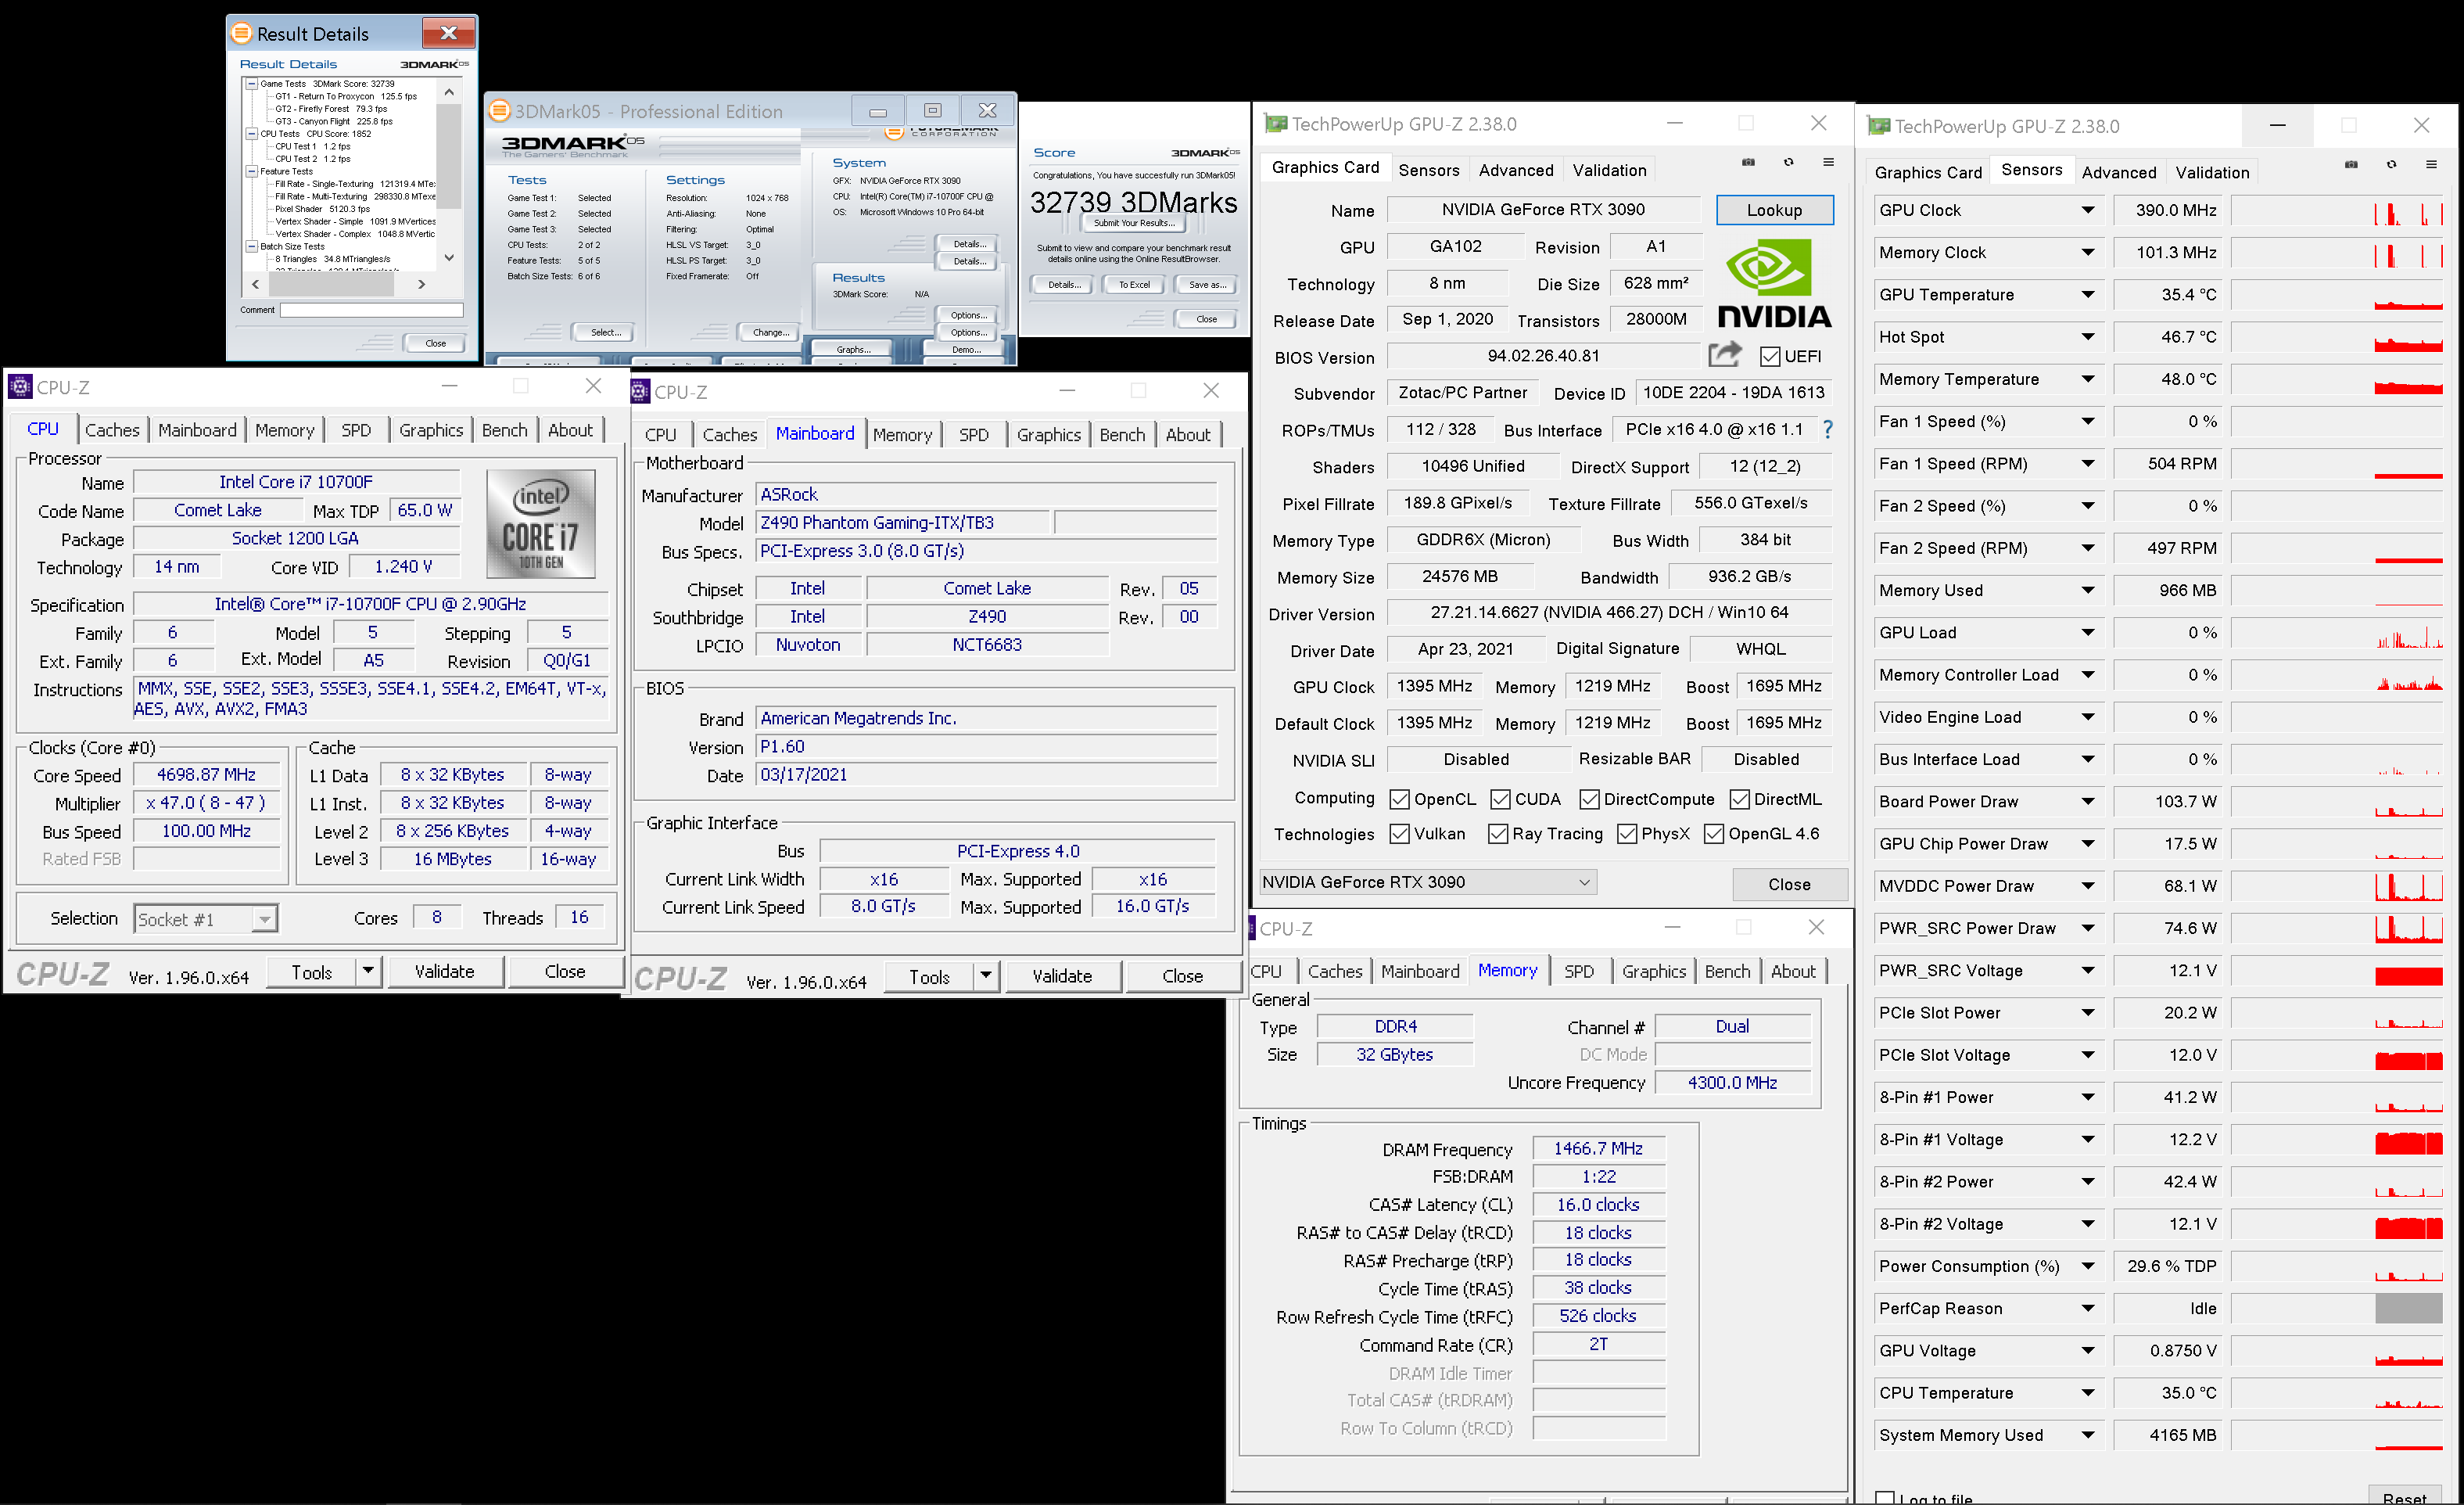Toggle the UEFI checkbox
2464x1505 pixels.
[1770, 357]
